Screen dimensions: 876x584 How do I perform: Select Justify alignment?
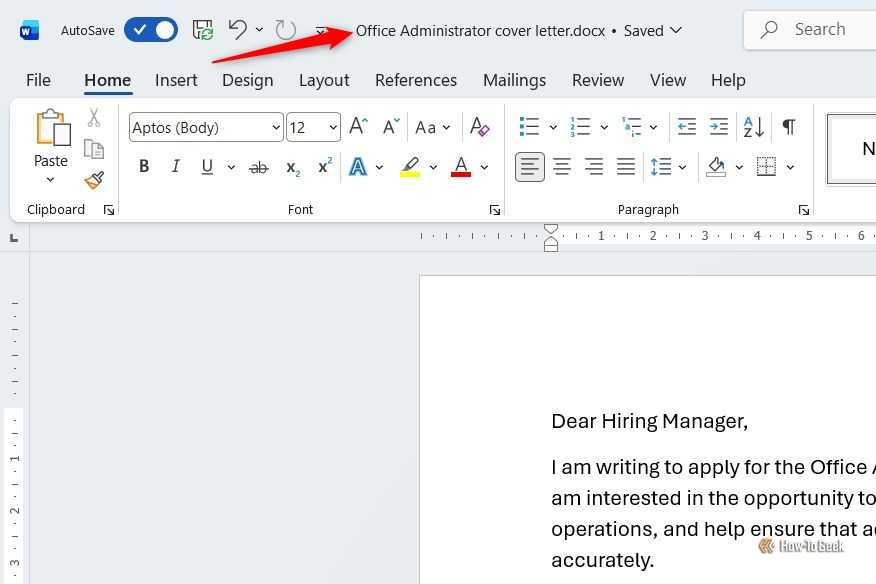click(626, 167)
